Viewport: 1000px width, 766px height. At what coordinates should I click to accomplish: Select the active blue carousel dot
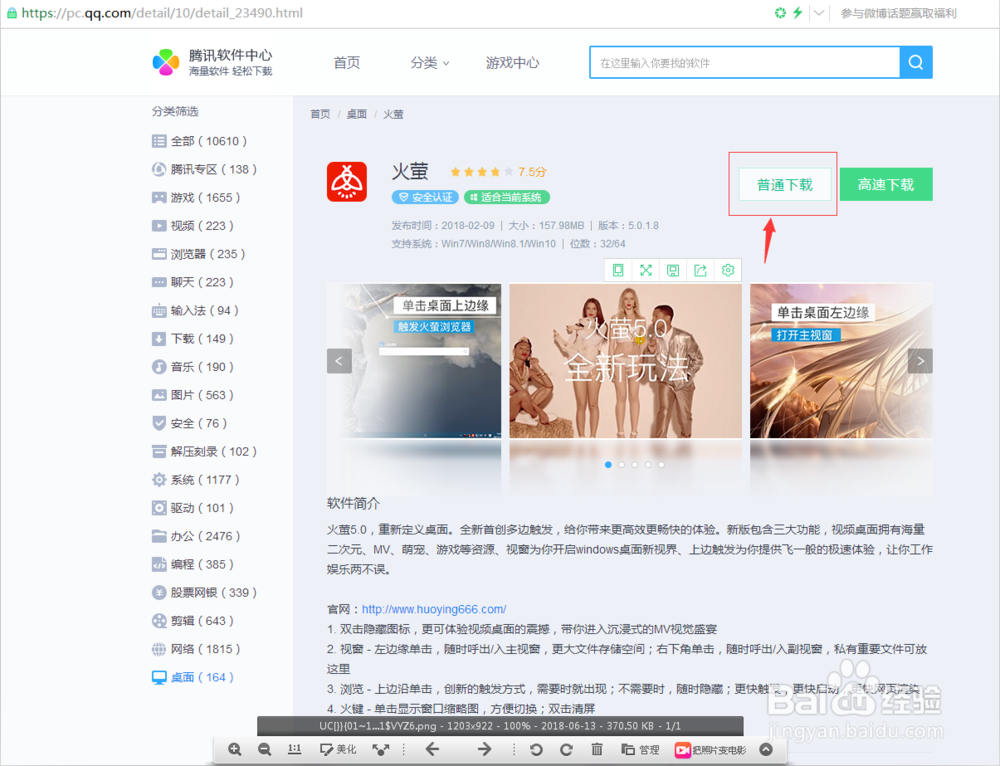coord(608,464)
